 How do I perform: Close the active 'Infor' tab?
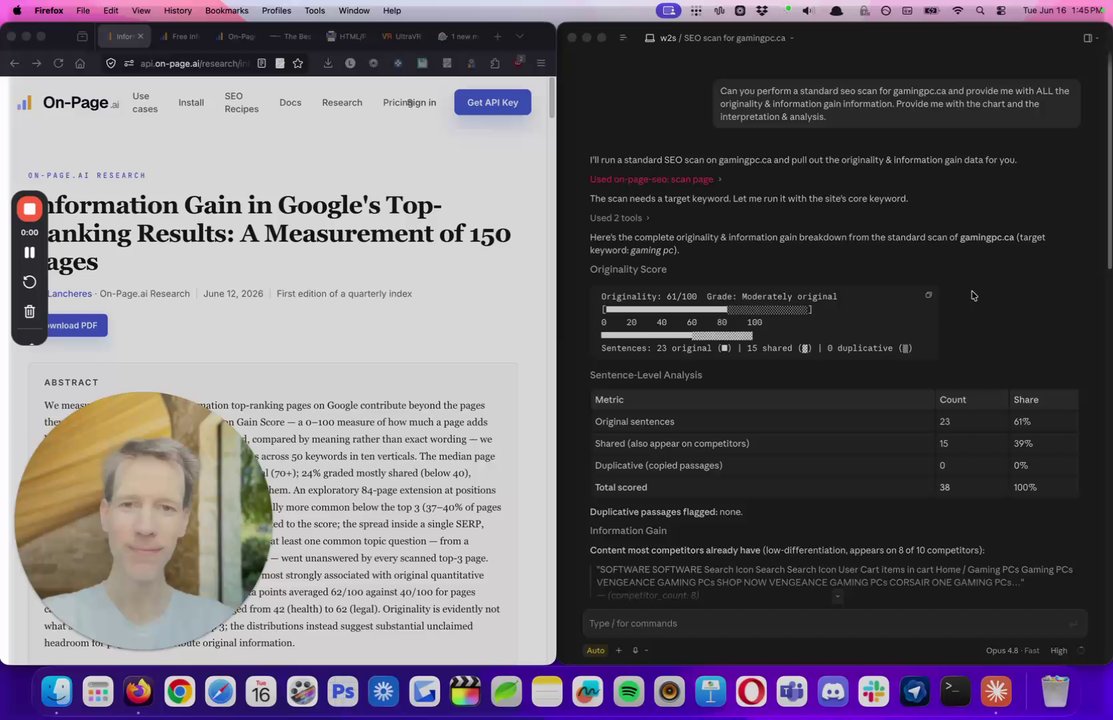[x=141, y=36]
